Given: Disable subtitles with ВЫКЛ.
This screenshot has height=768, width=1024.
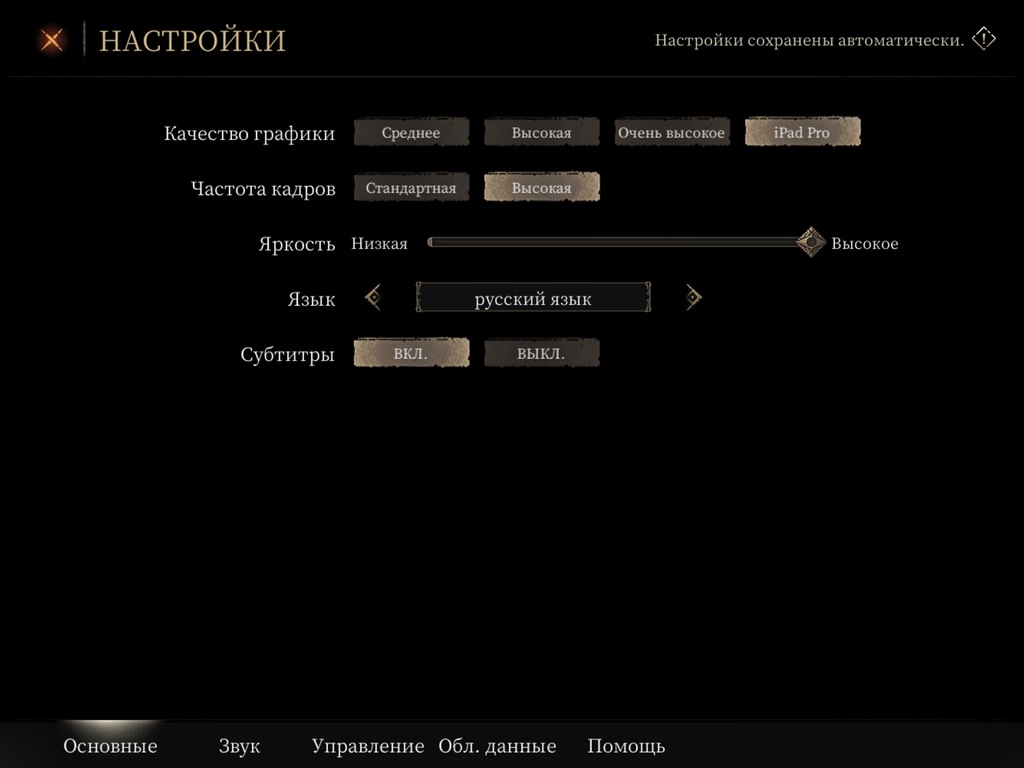Looking at the screenshot, I should 541,354.
